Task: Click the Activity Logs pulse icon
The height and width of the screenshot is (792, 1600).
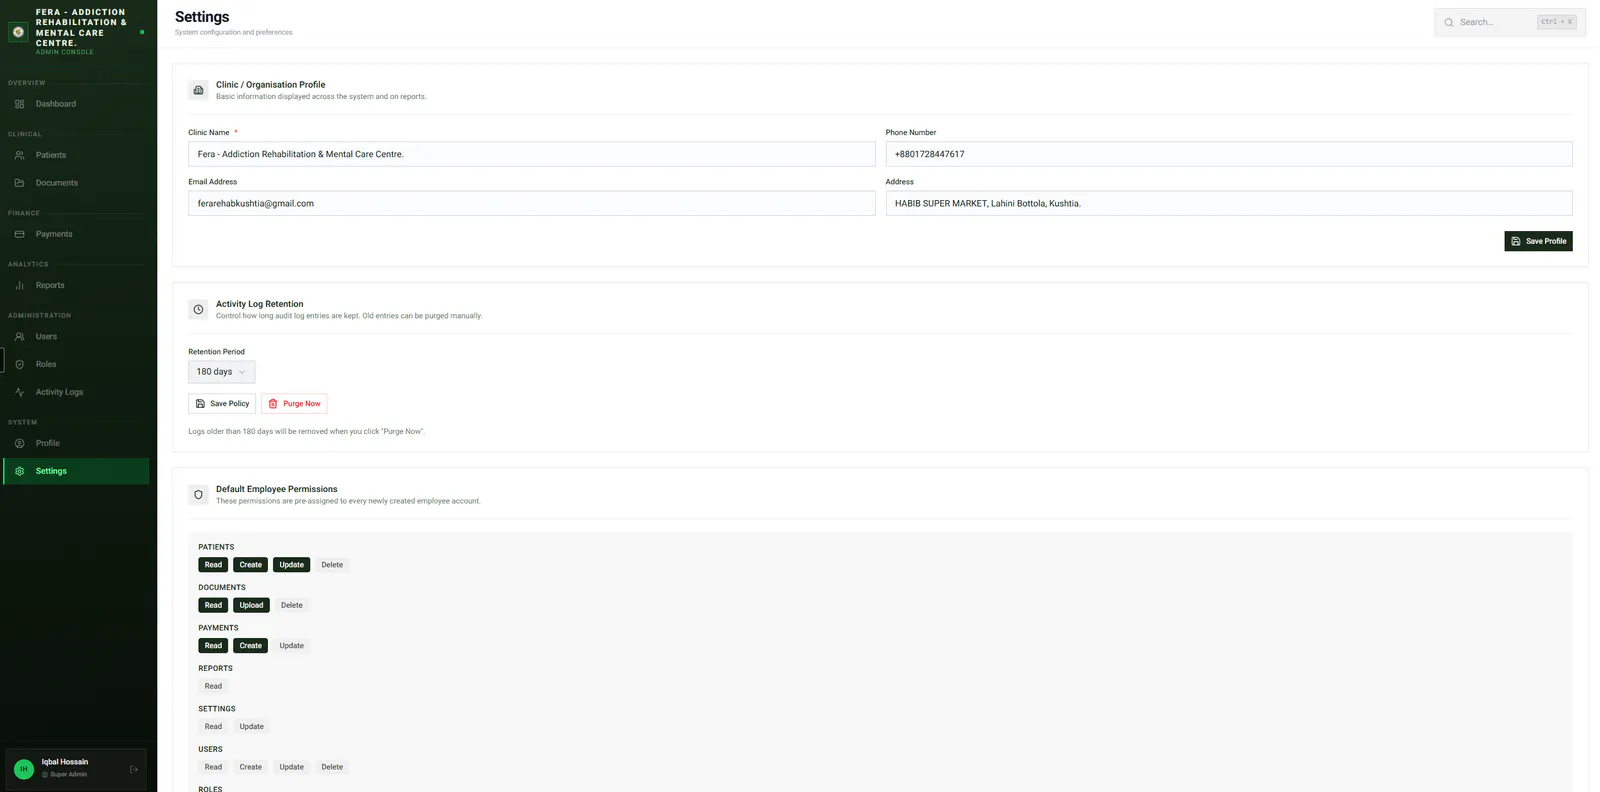Action: (x=19, y=392)
